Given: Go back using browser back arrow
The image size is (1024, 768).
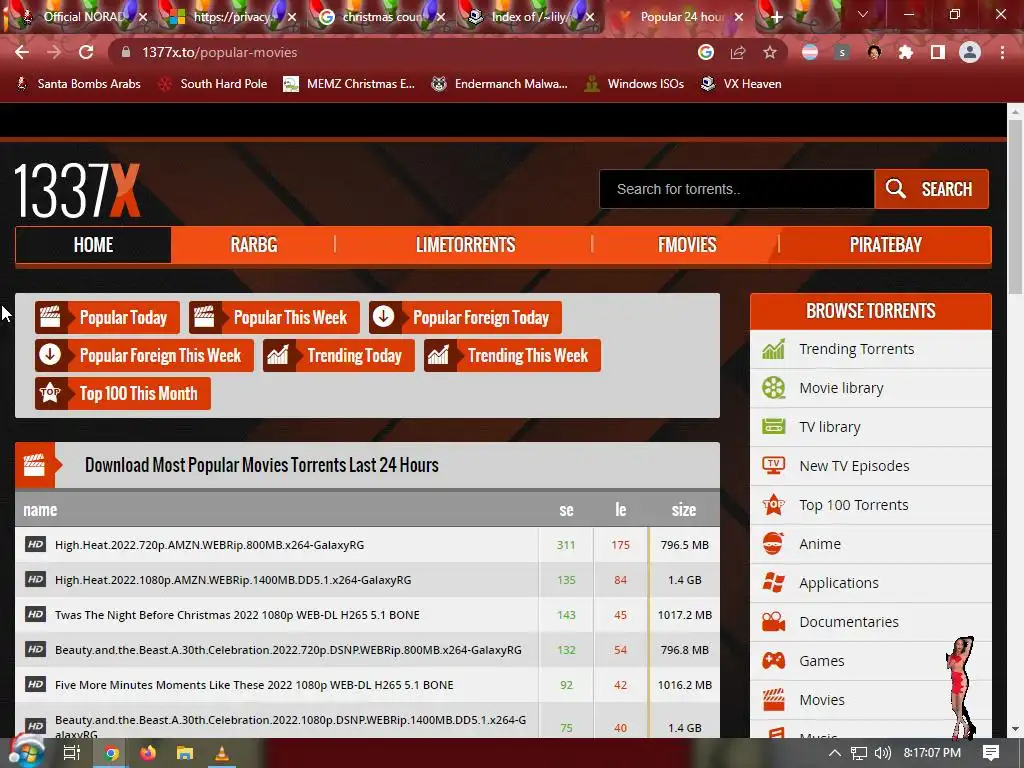Looking at the screenshot, I should [22, 52].
